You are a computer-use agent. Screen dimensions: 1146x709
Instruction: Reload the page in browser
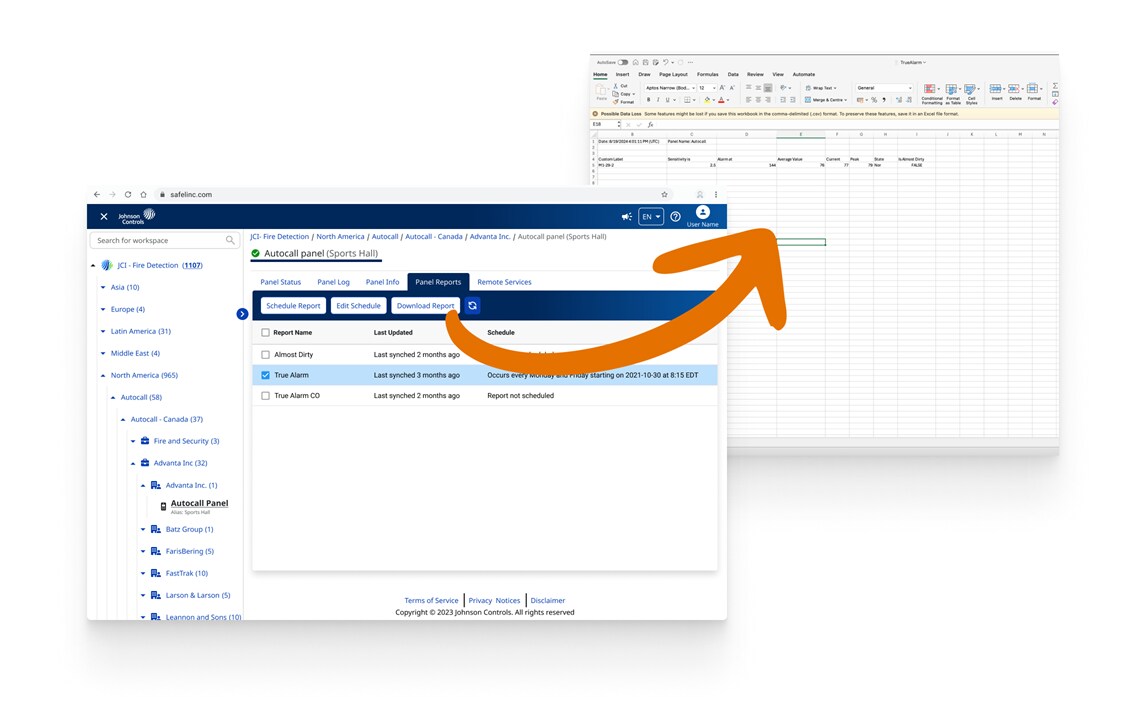tap(128, 194)
